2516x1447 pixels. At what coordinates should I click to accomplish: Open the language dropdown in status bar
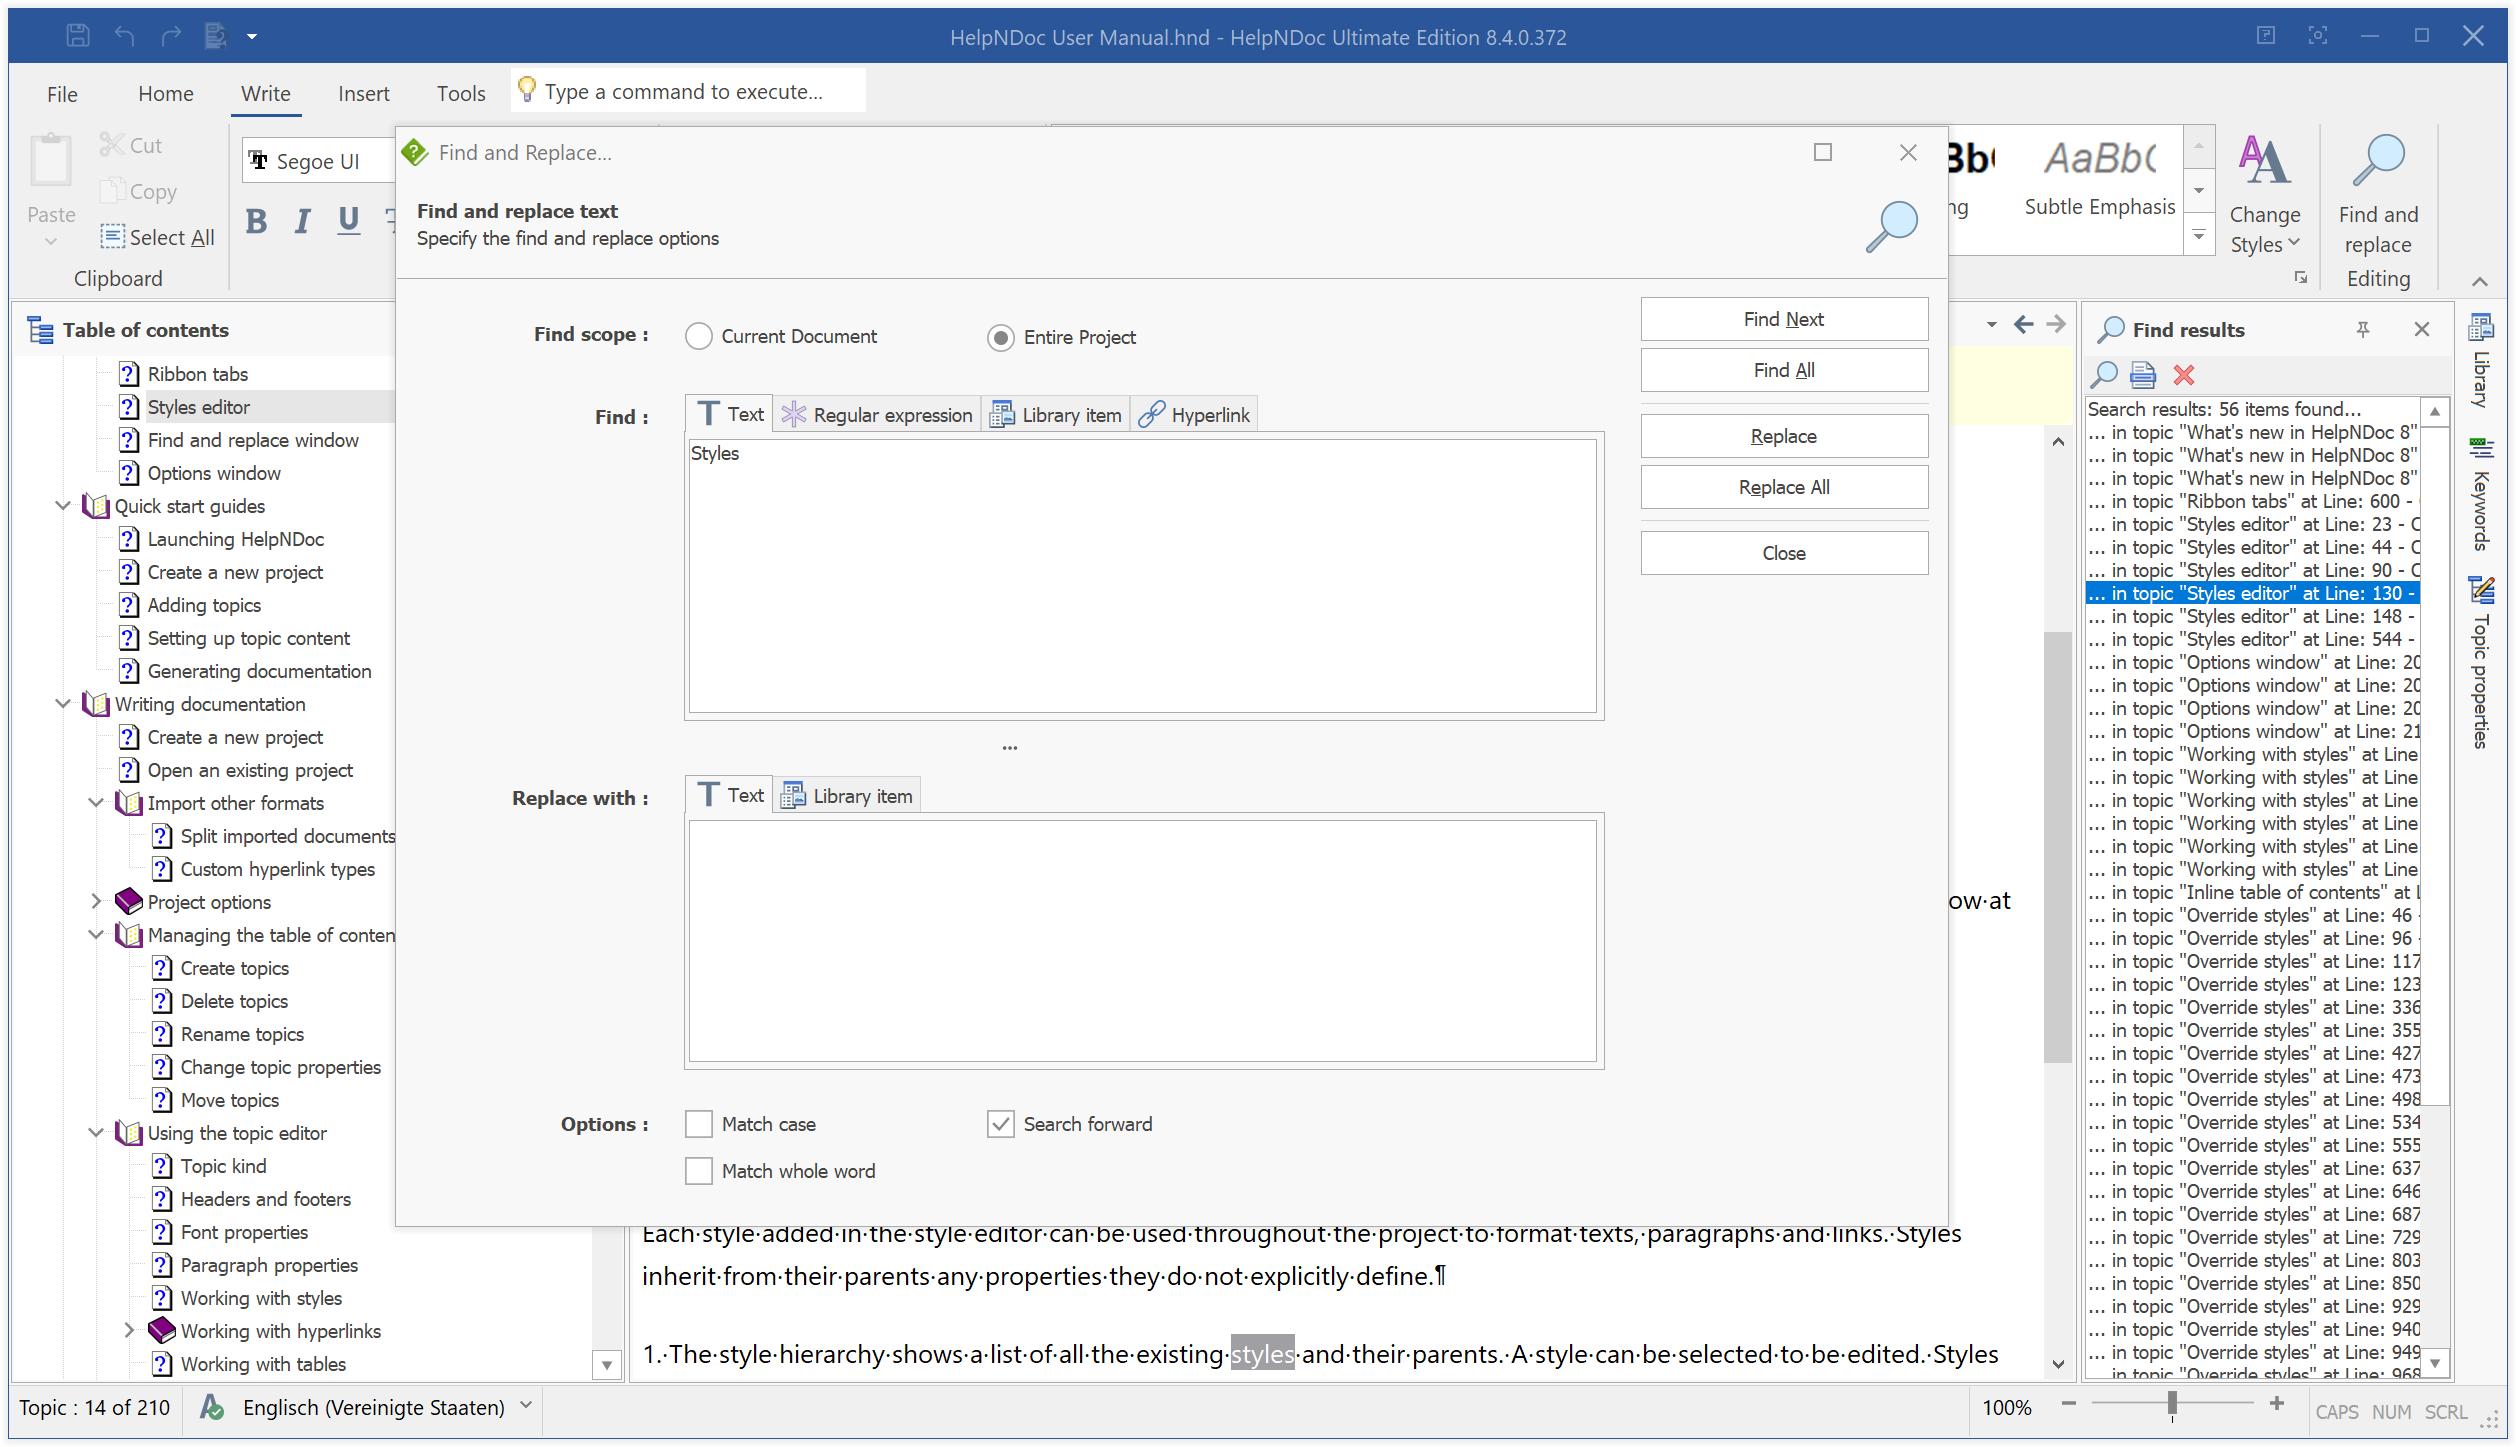(526, 1406)
